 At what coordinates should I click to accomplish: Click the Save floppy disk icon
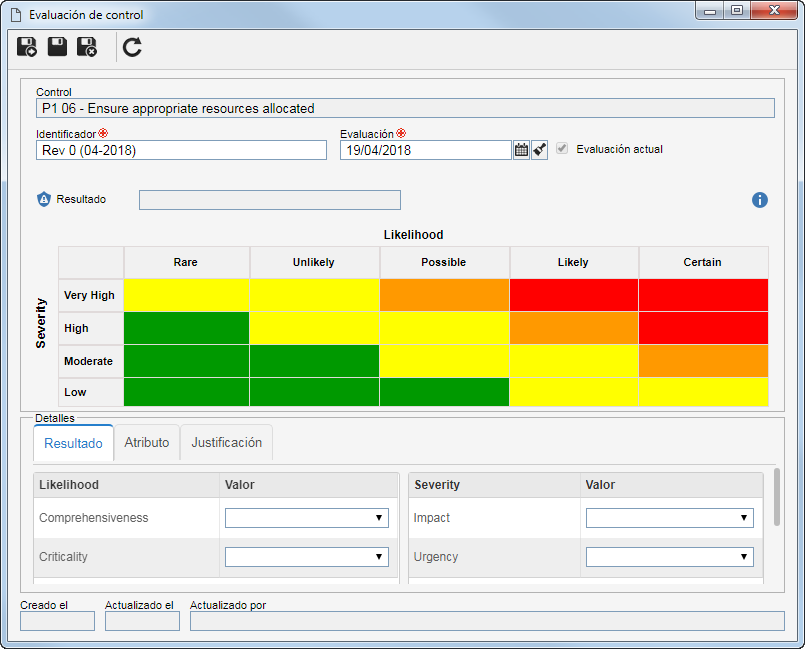57,47
